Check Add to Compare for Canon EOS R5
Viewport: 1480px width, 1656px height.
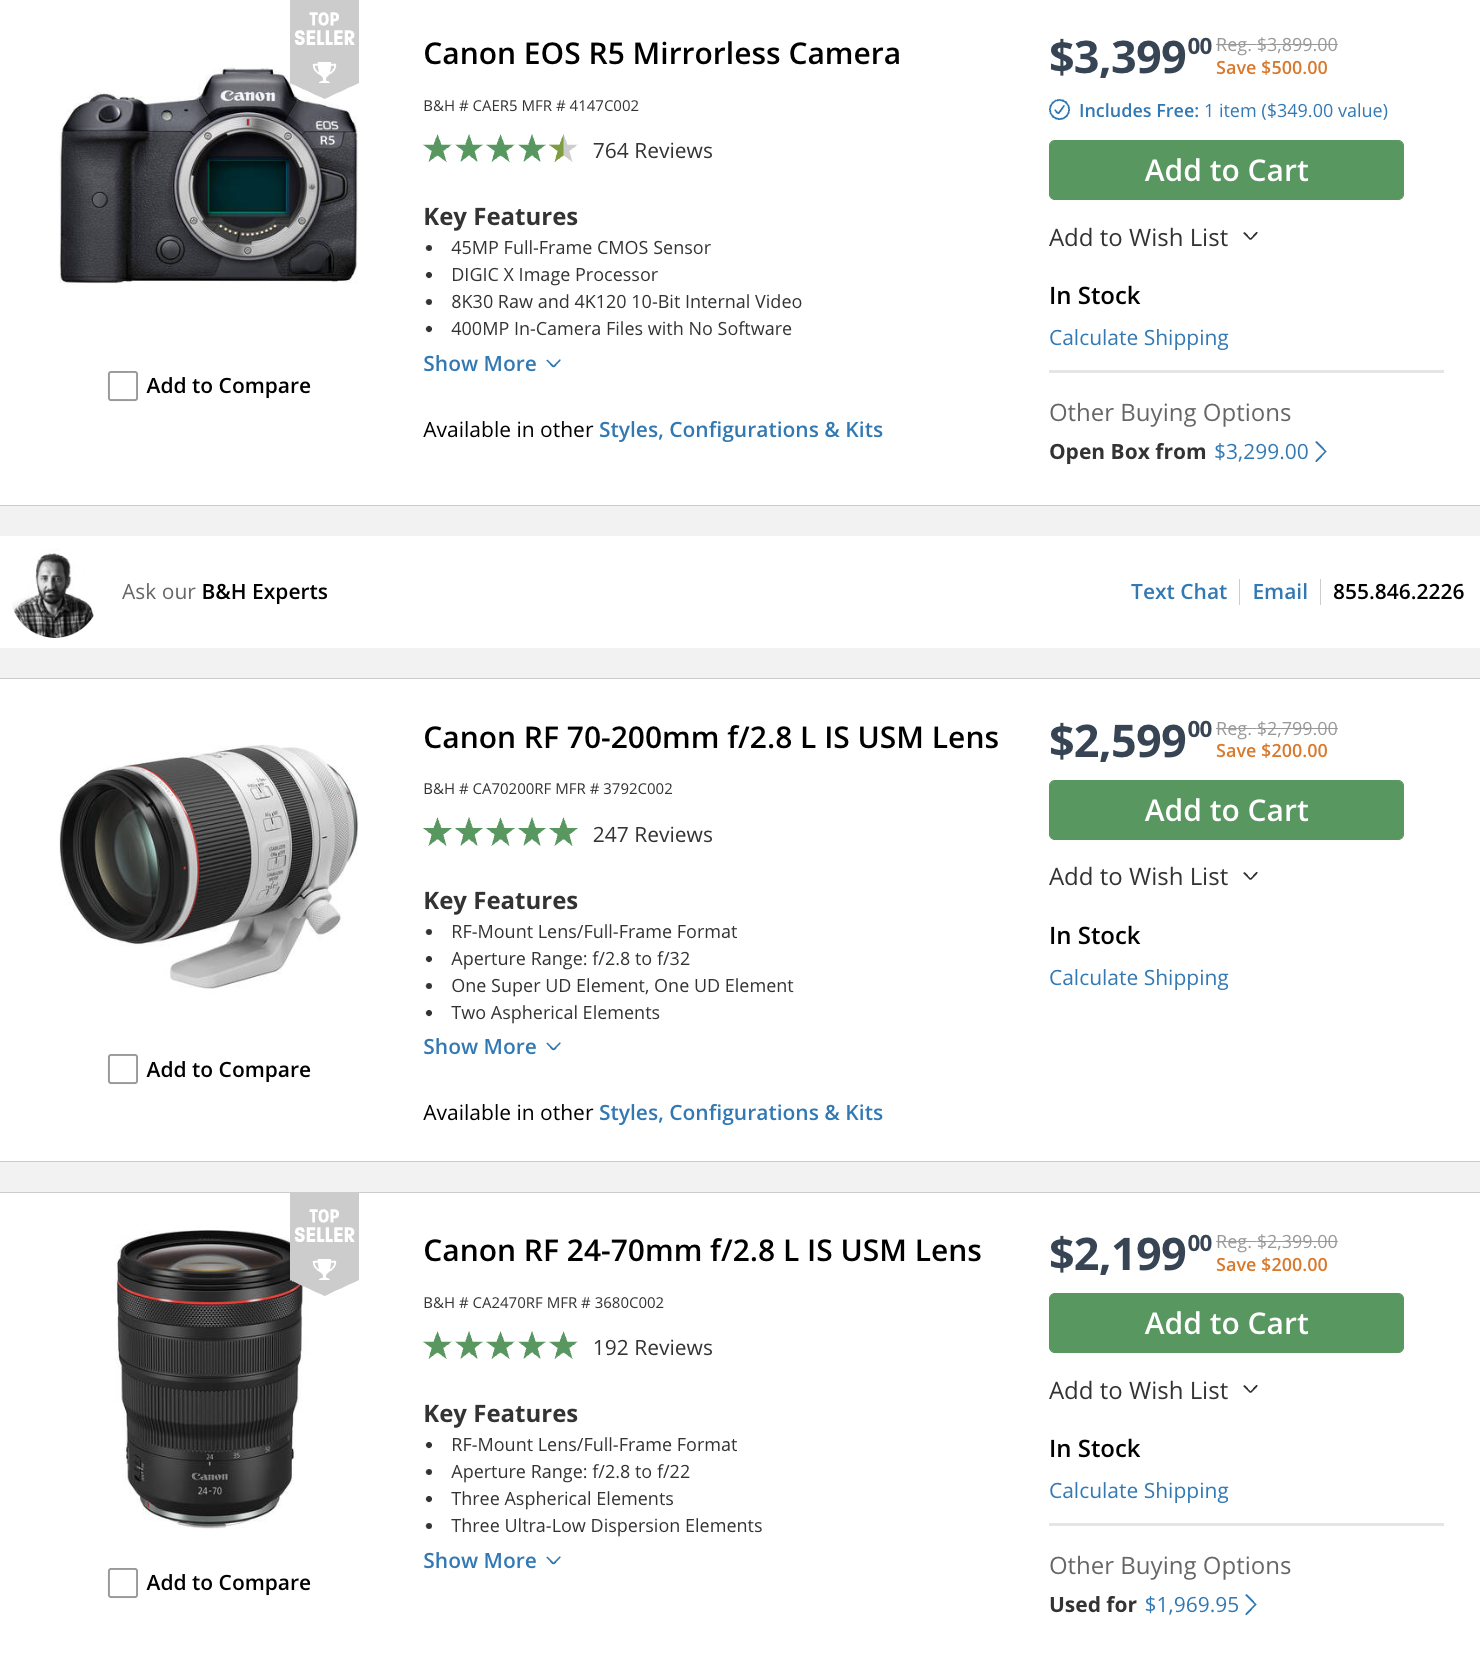(x=123, y=386)
